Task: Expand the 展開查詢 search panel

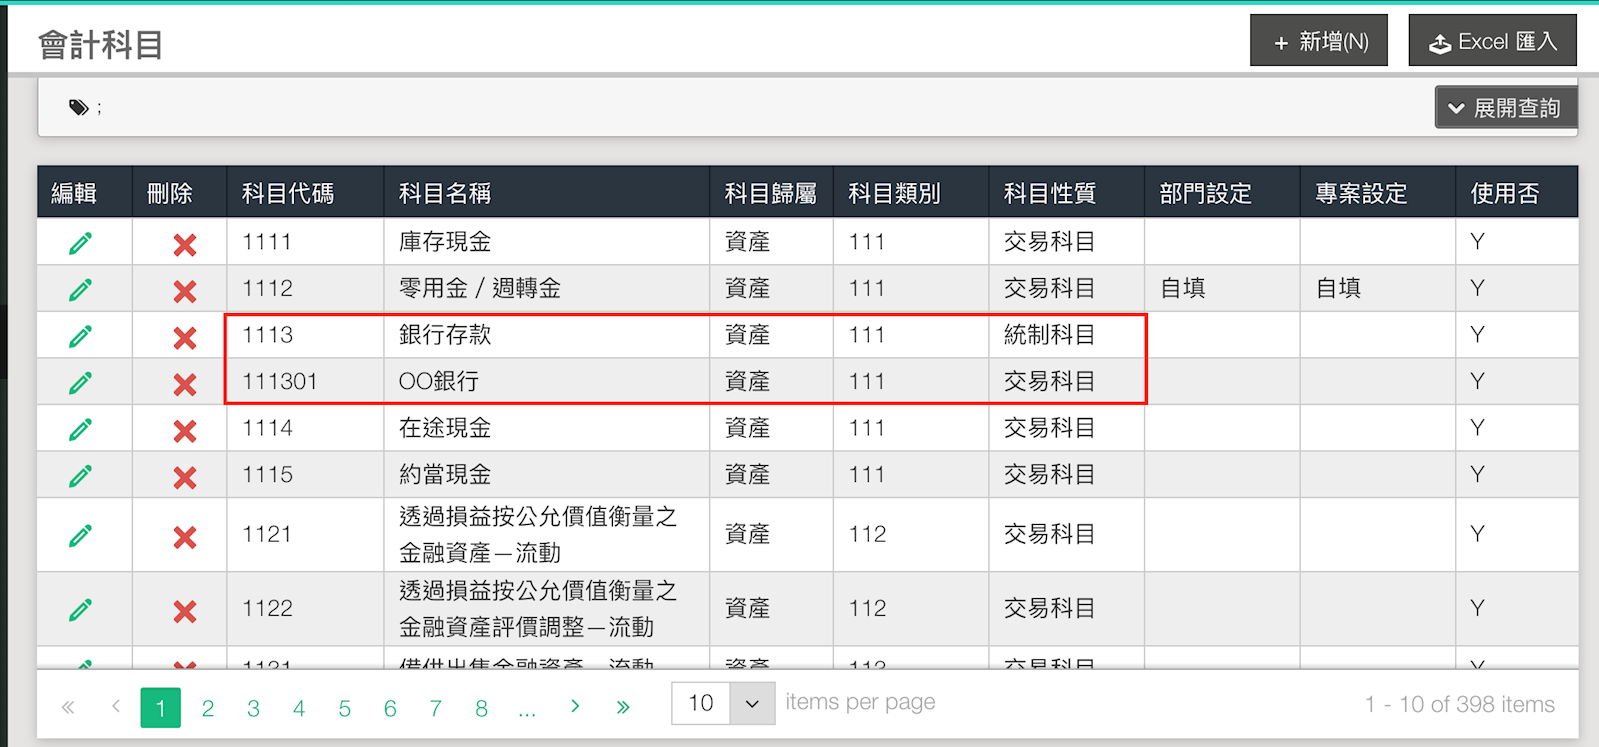Action: point(1505,108)
